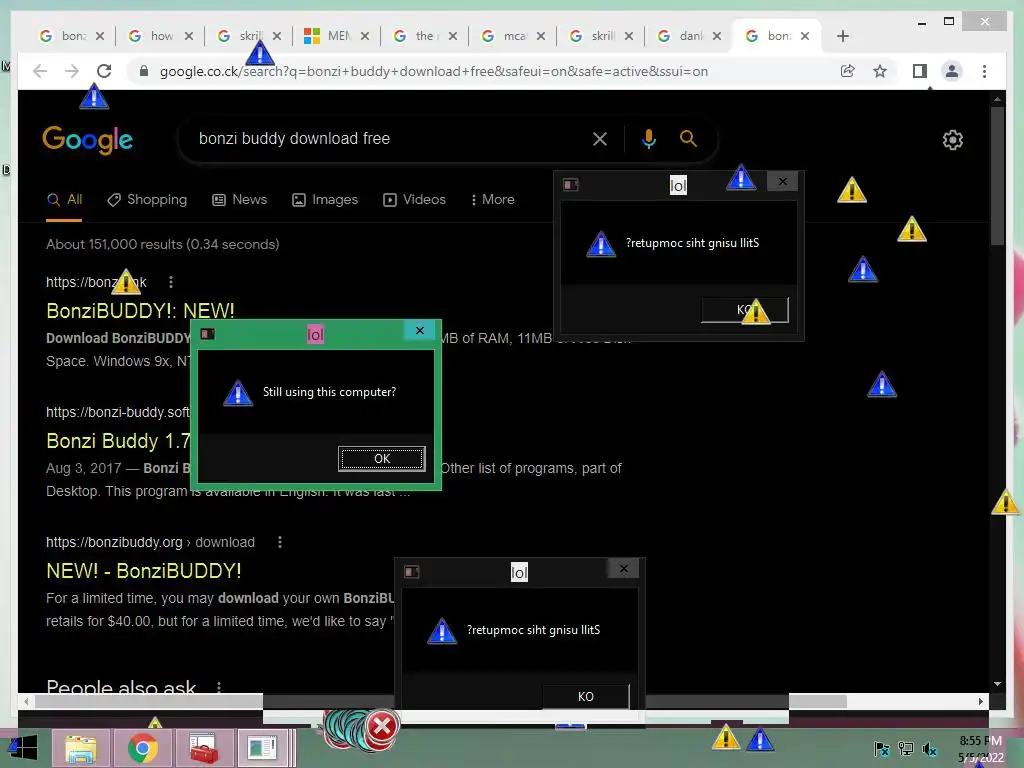Viewport: 1024px width, 768px height.
Task: Open options for the first bonzi result
Action: (170, 281)
